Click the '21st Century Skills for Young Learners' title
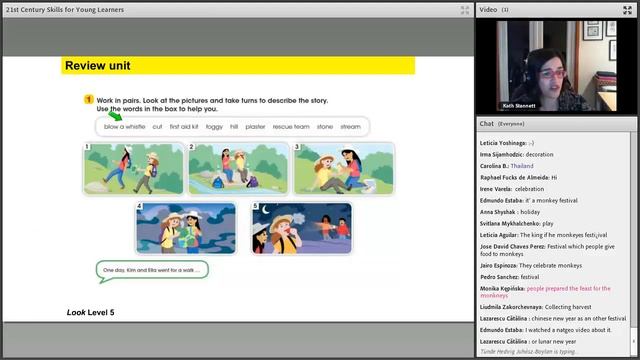Viewport: 640px width, 360px height. click(64, 10)
